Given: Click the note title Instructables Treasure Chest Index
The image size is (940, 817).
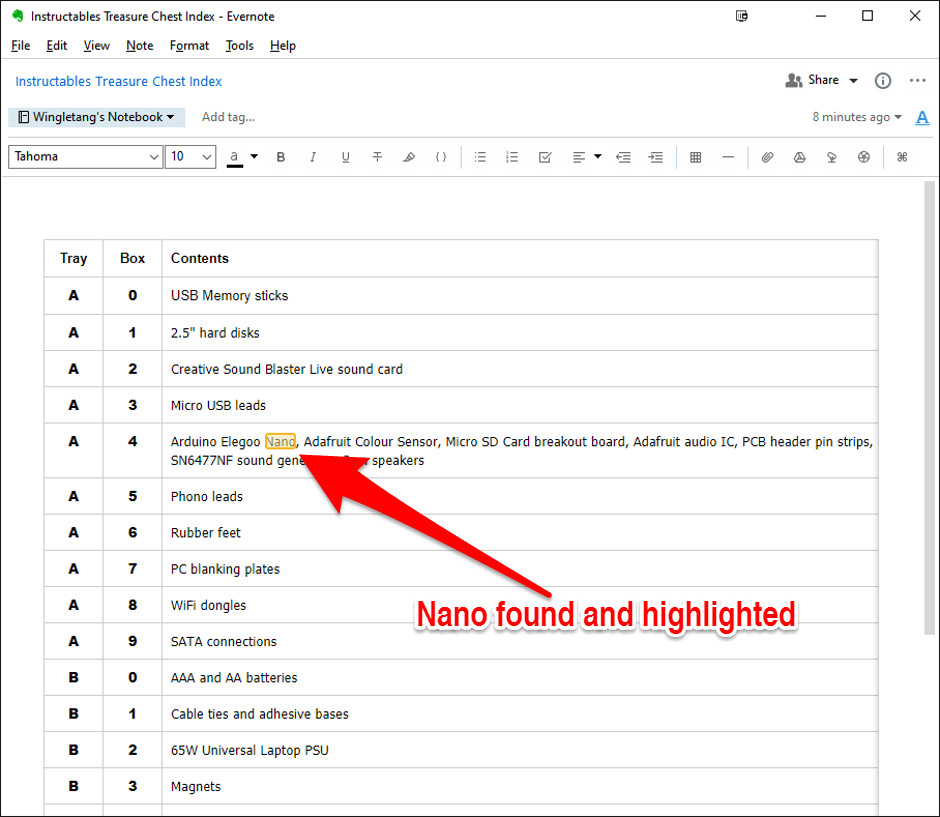Looking at the screenshot, I should point(119,82).
